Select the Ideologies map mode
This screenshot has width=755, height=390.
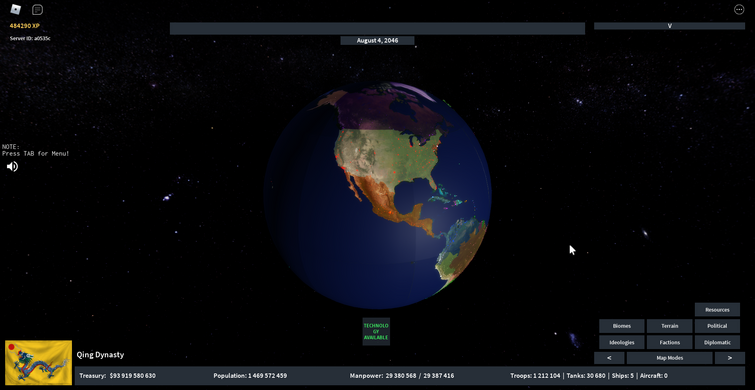tap(622, 342)
